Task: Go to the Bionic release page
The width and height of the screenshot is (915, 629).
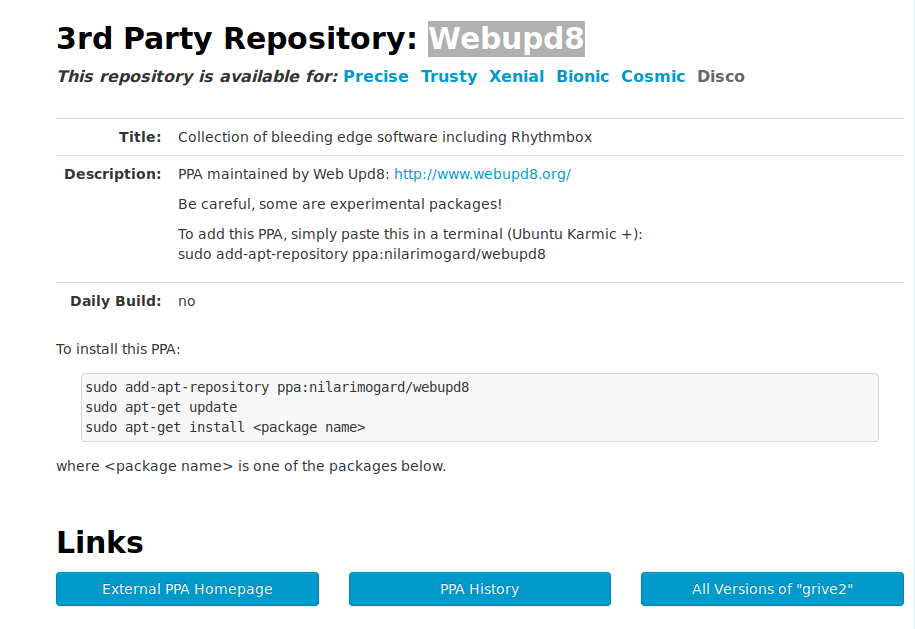Action: click(x=582, y=76)
